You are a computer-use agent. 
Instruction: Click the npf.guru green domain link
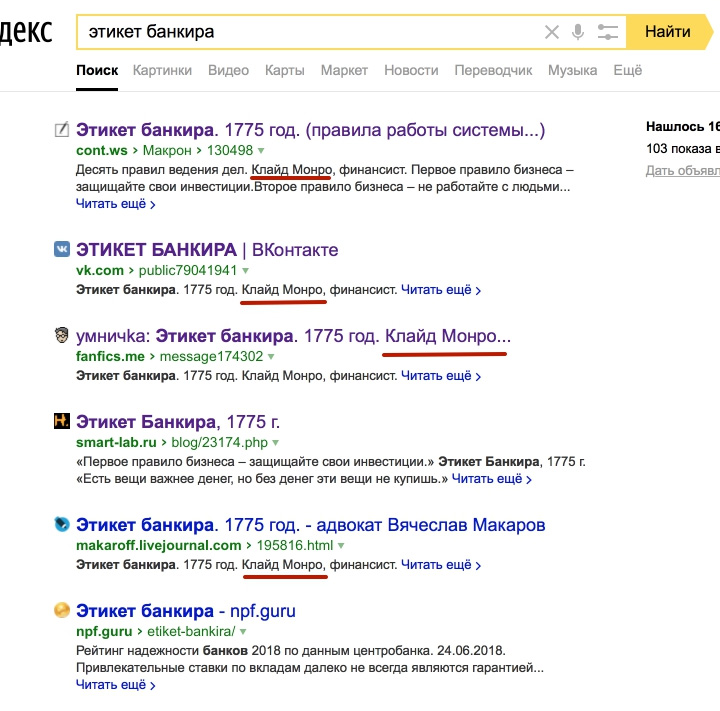click(104, 631)
